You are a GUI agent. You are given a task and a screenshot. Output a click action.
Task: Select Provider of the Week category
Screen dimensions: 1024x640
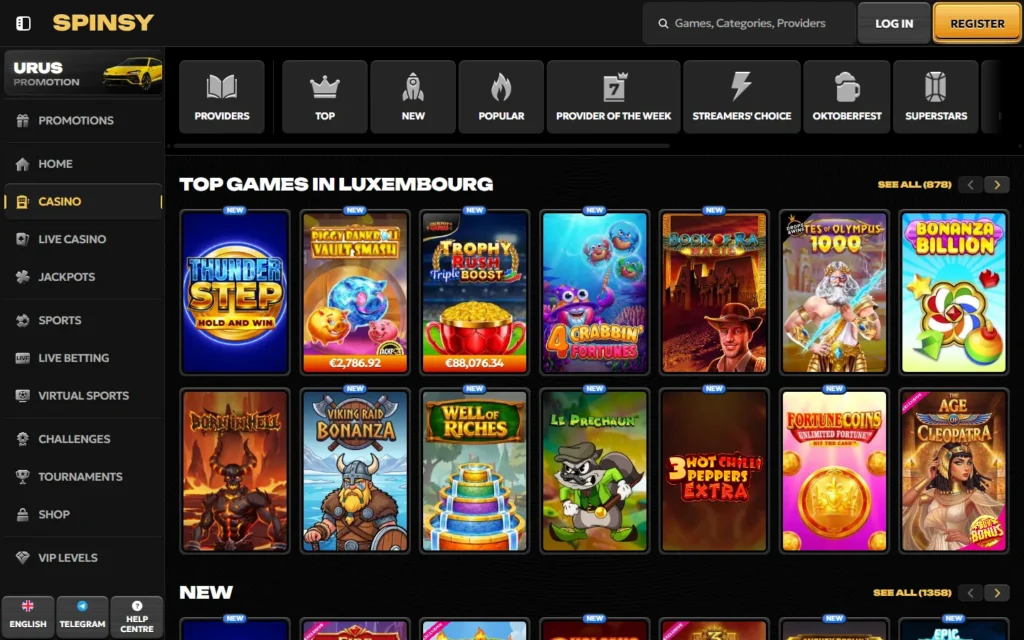(613, 97)
